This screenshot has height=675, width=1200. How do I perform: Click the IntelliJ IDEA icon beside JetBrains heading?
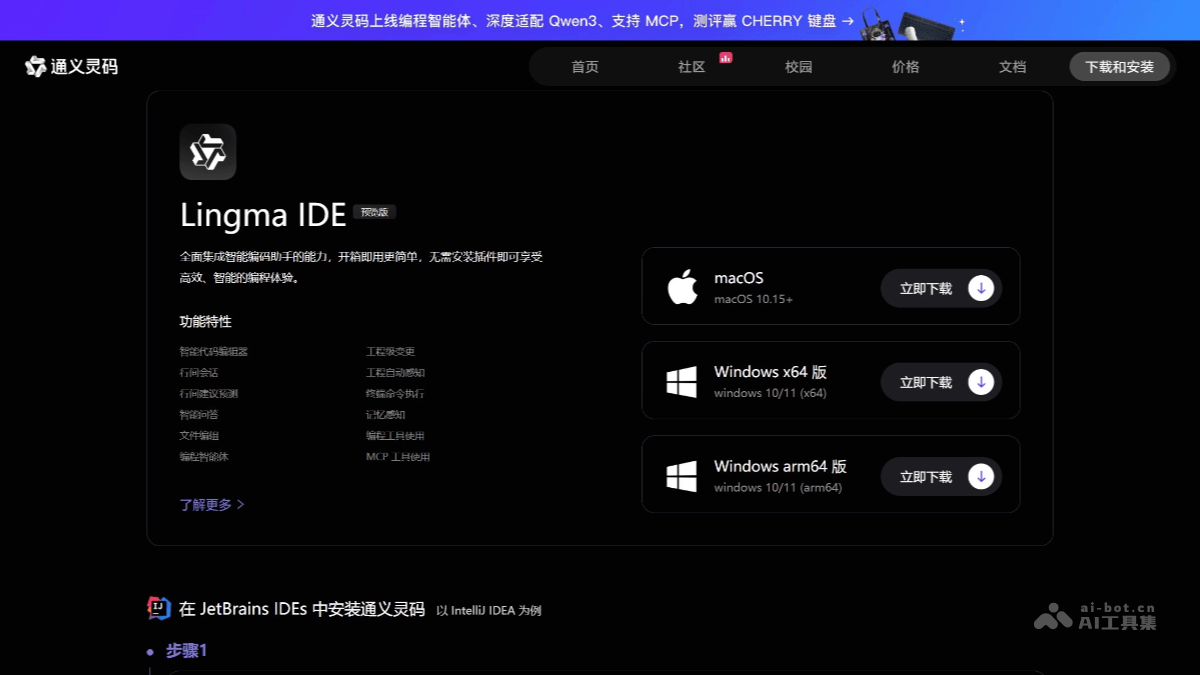coord(159,609)
